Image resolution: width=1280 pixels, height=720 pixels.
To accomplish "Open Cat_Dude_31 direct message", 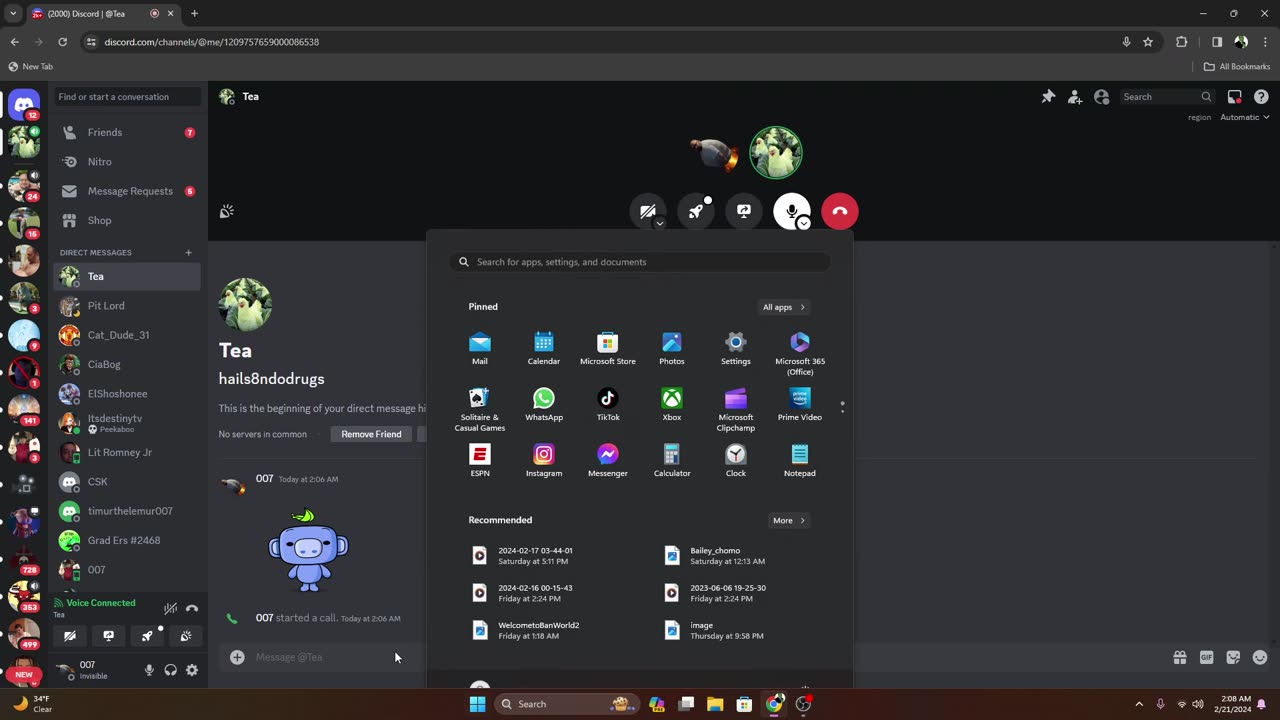I will 127,335.
